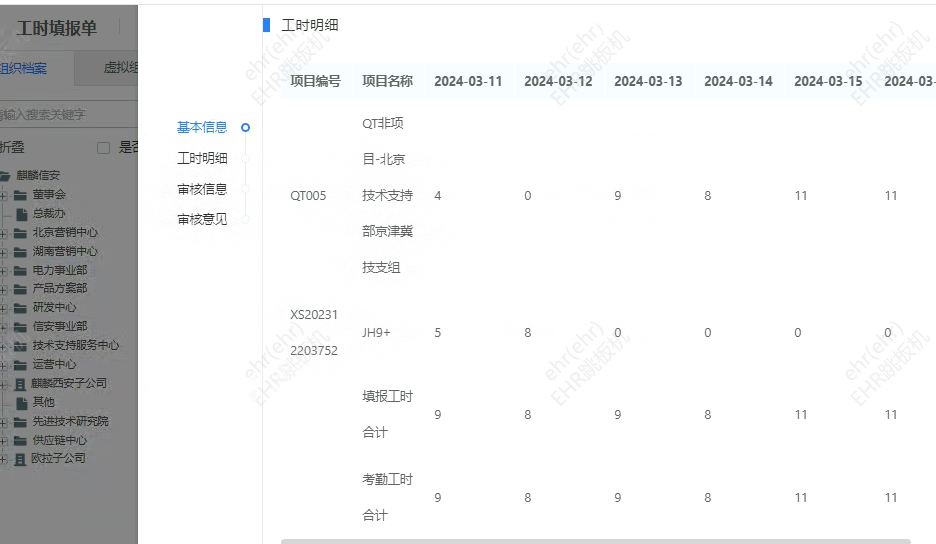
Task: Click the 麒麟信安 root folder icon
Action: tap(8, 176)
